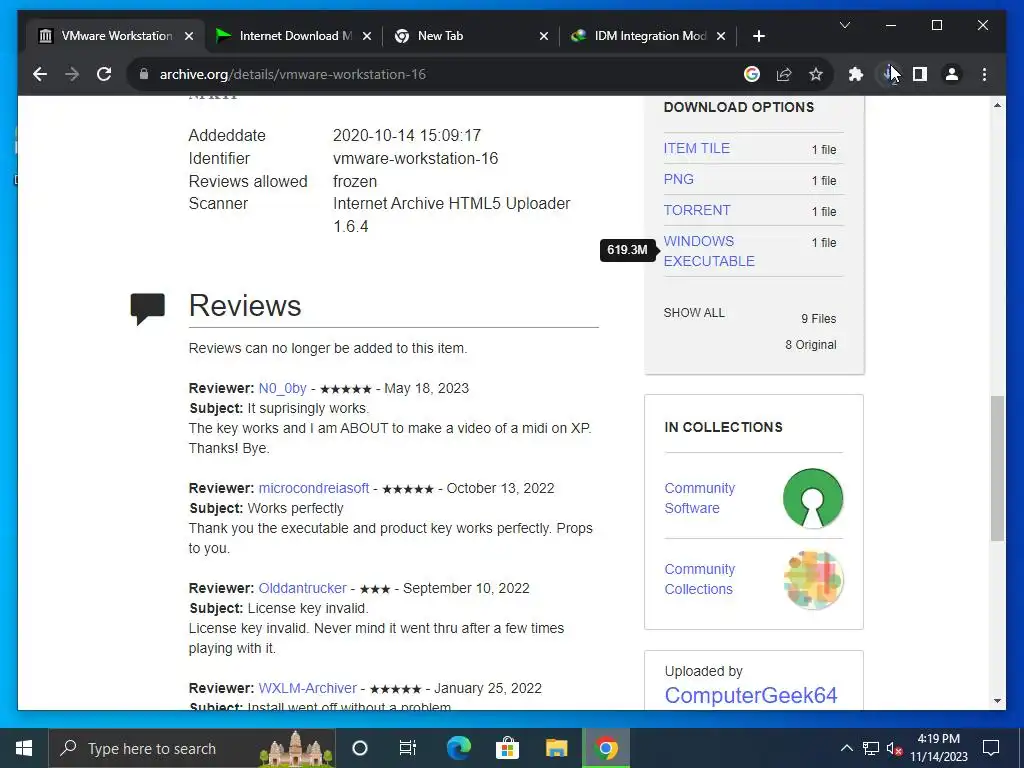Open the Chrome profile icon

(952, 74)
